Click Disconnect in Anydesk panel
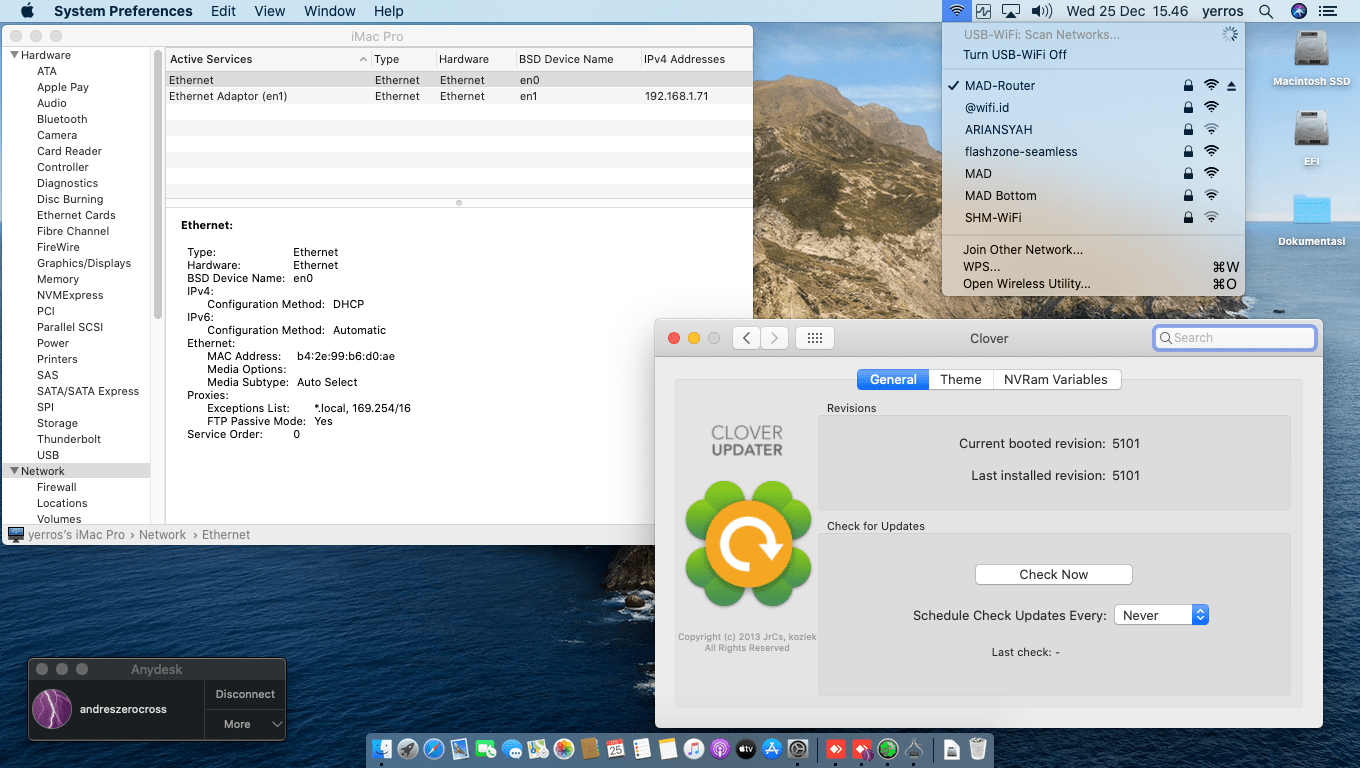 coord(245,694)
